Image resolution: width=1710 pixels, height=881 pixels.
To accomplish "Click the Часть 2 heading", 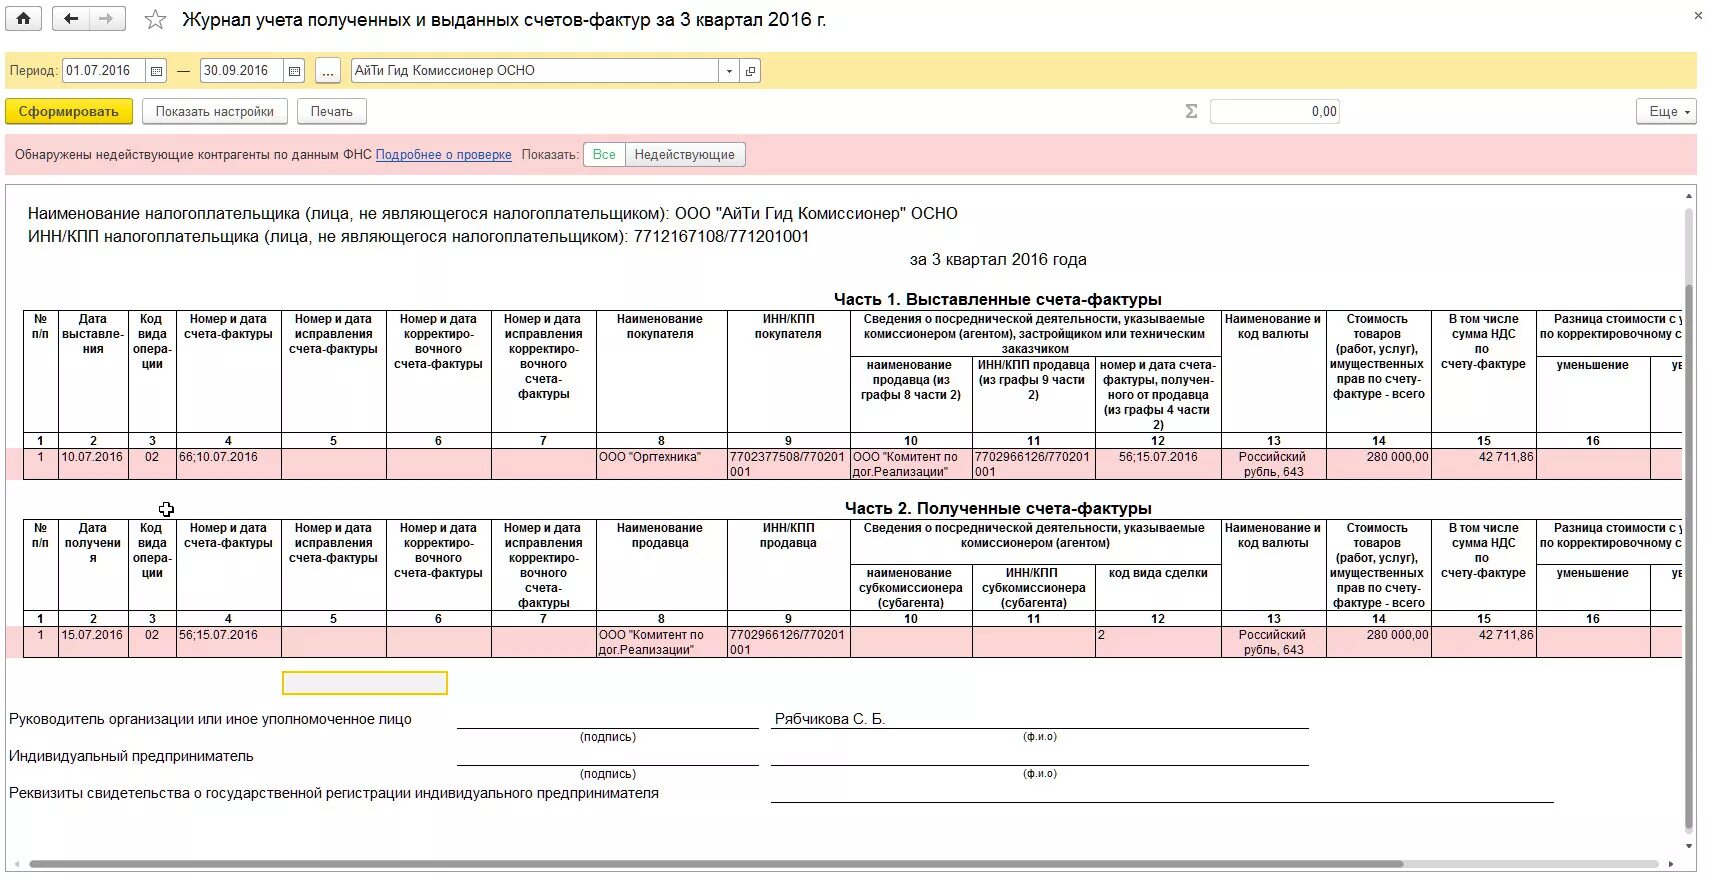I will pos(997,508).
